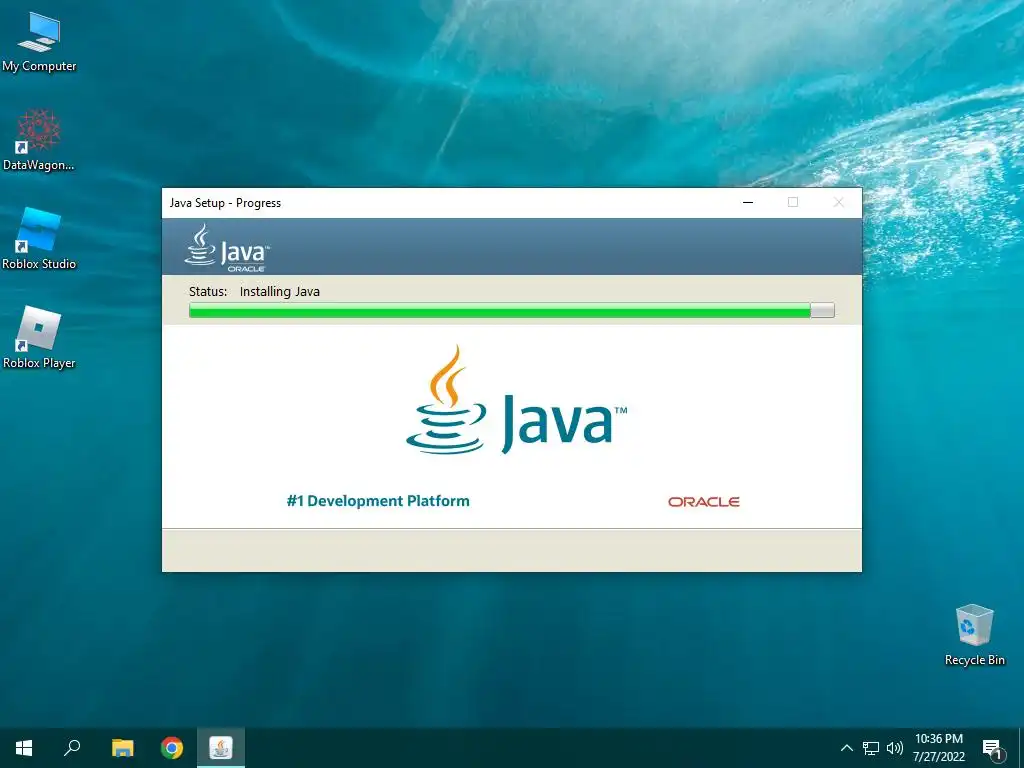1024x768 pixels.
Task: Click the '#1 Development Platform' text
Action: pos(378,501)
